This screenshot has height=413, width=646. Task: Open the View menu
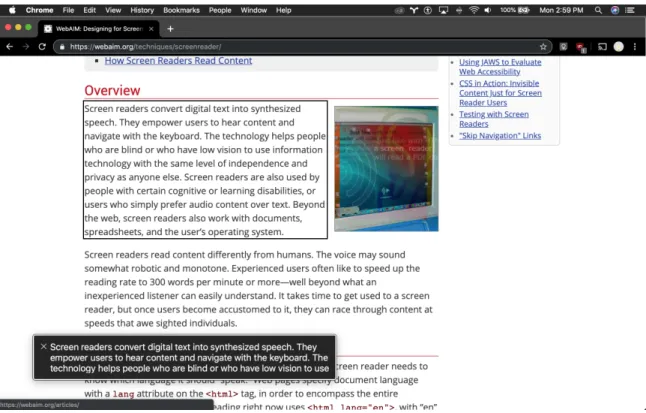[x=113, y=10]
